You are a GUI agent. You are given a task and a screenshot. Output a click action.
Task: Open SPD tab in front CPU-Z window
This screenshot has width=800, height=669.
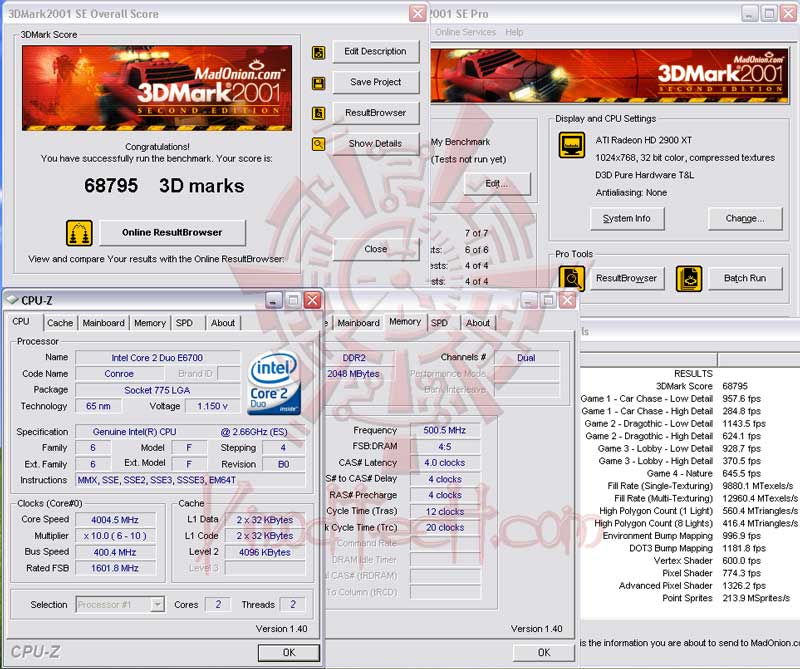tap(184, 323)
